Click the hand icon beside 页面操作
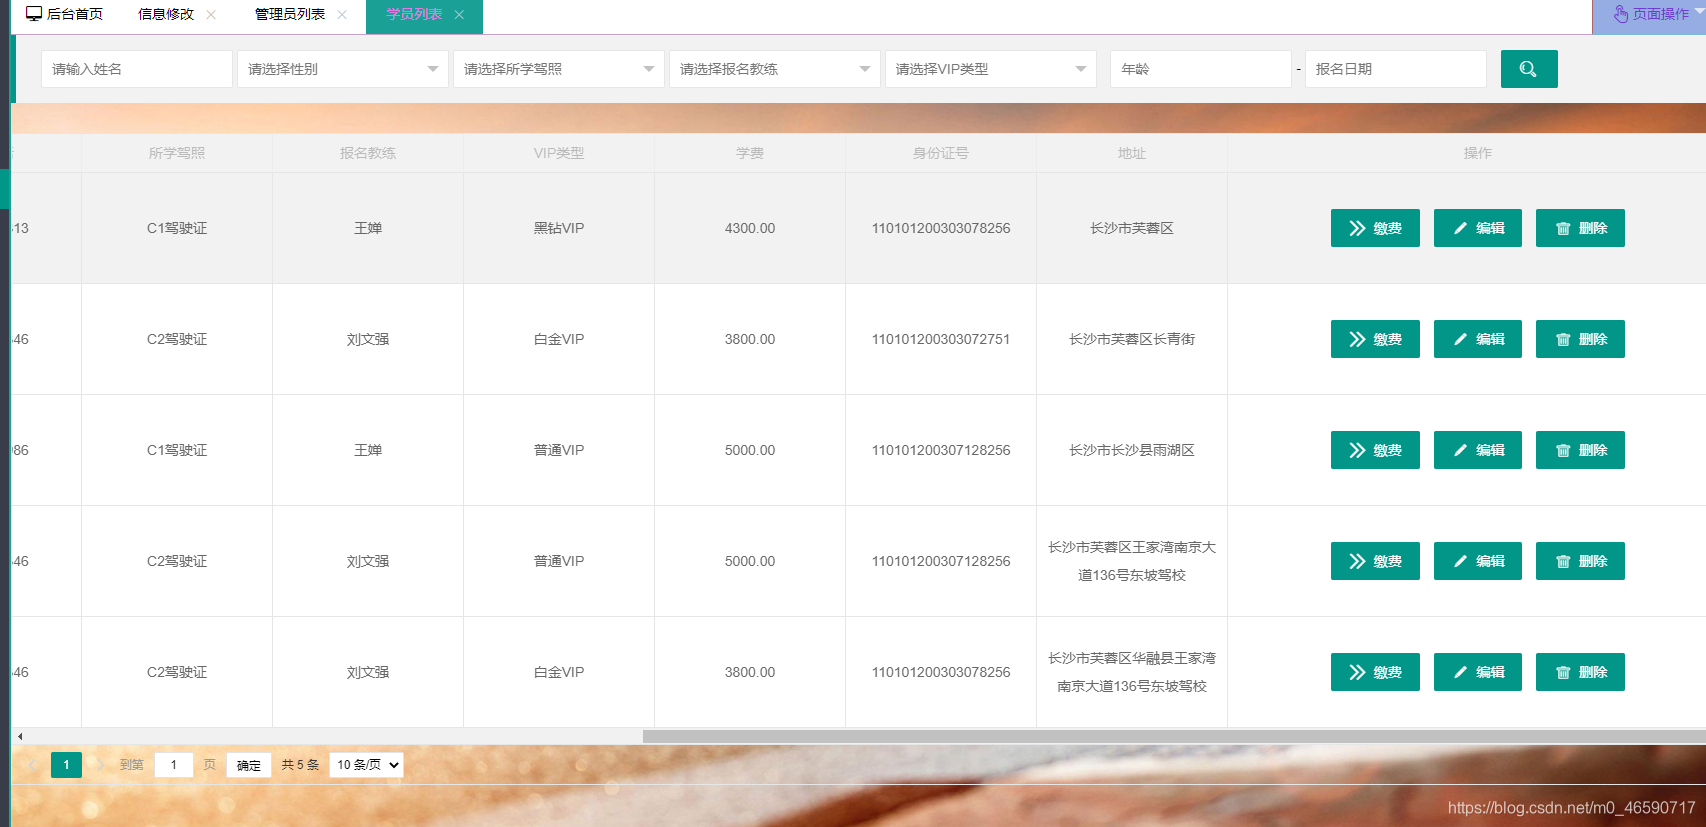Screen dimensions: 1706x827 [1620, 14]
